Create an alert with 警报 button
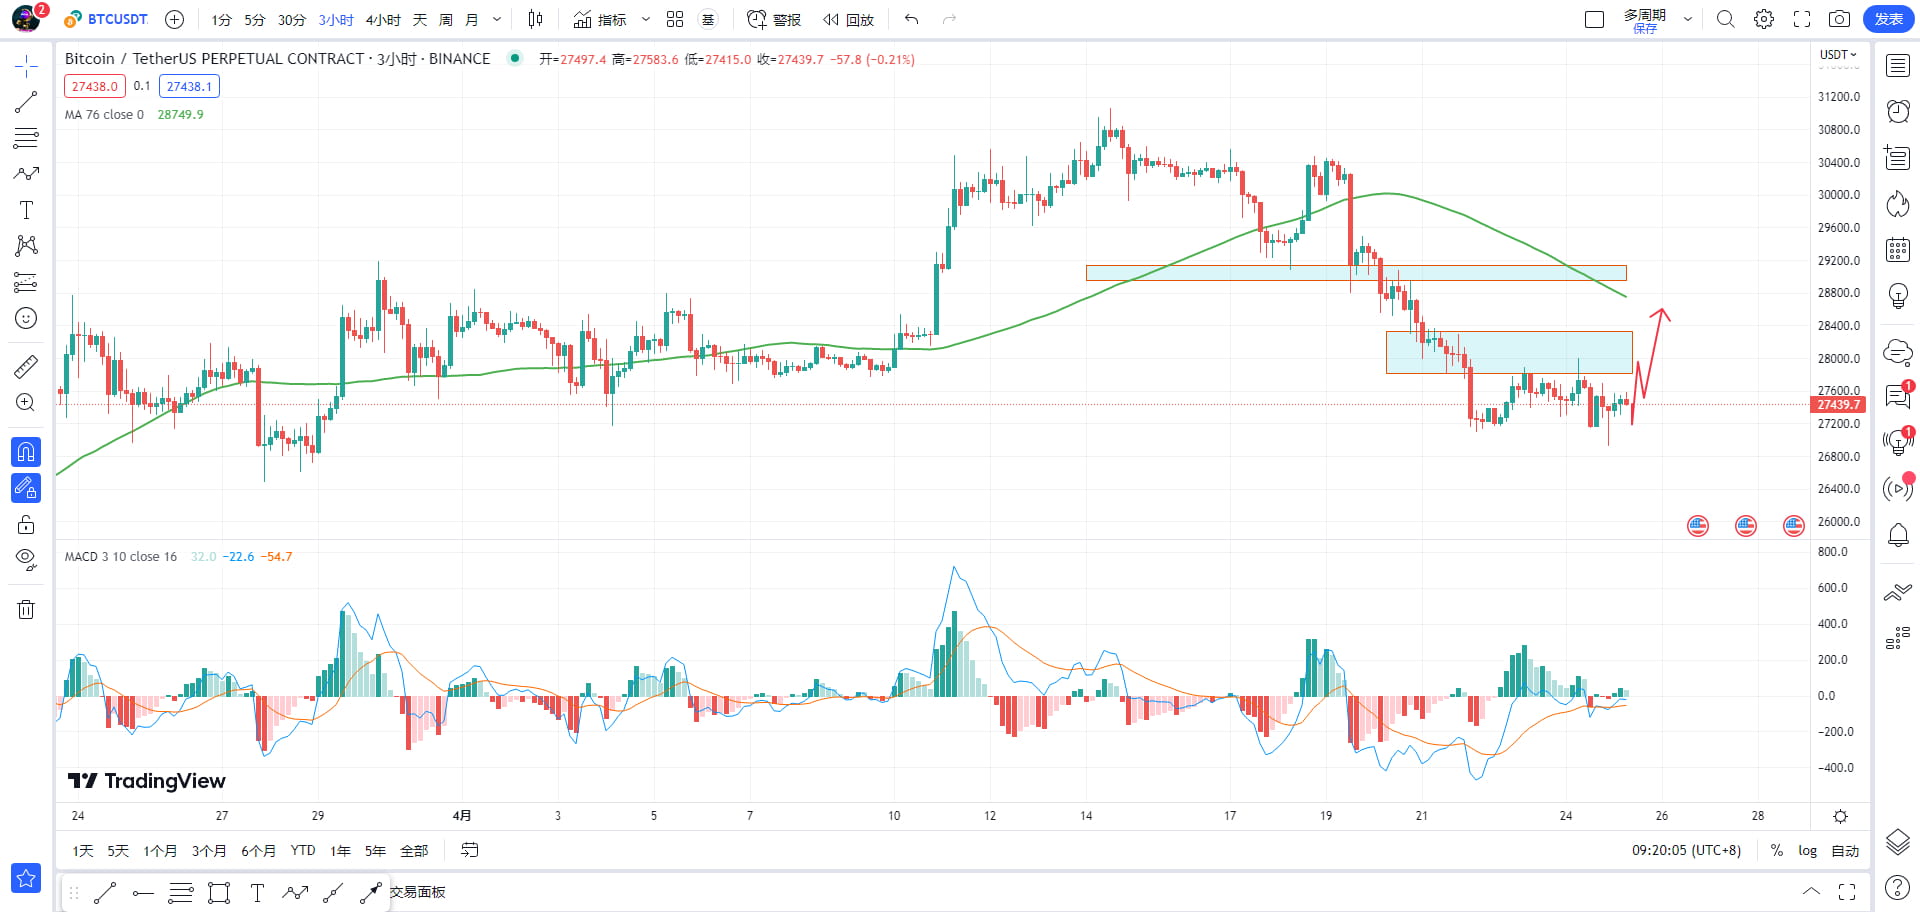Image resolution: width=1920 pixels, height=912 pixels. 774,19
